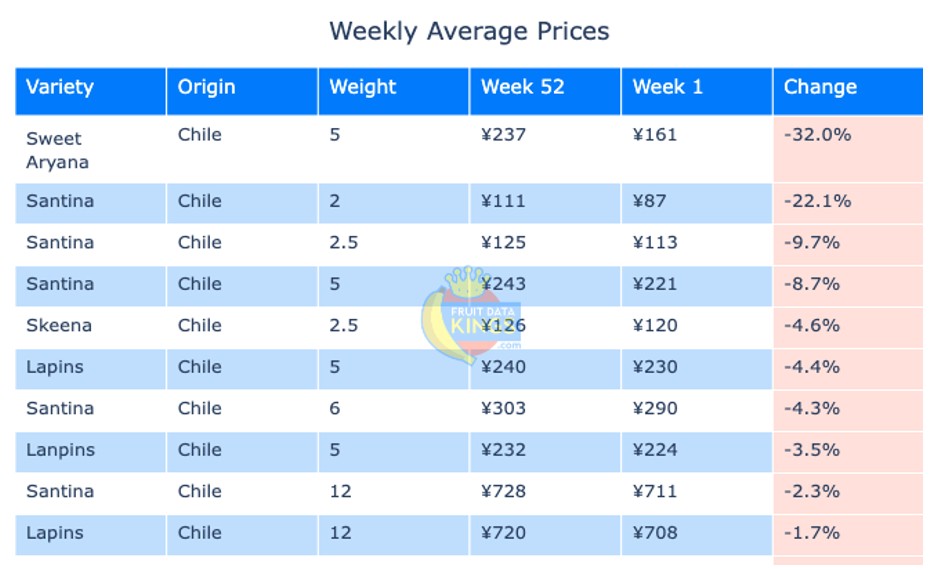Viewport: 941px width, 570px height.
Task: Click the -32.0% change cell
Action: click(817, 134)
